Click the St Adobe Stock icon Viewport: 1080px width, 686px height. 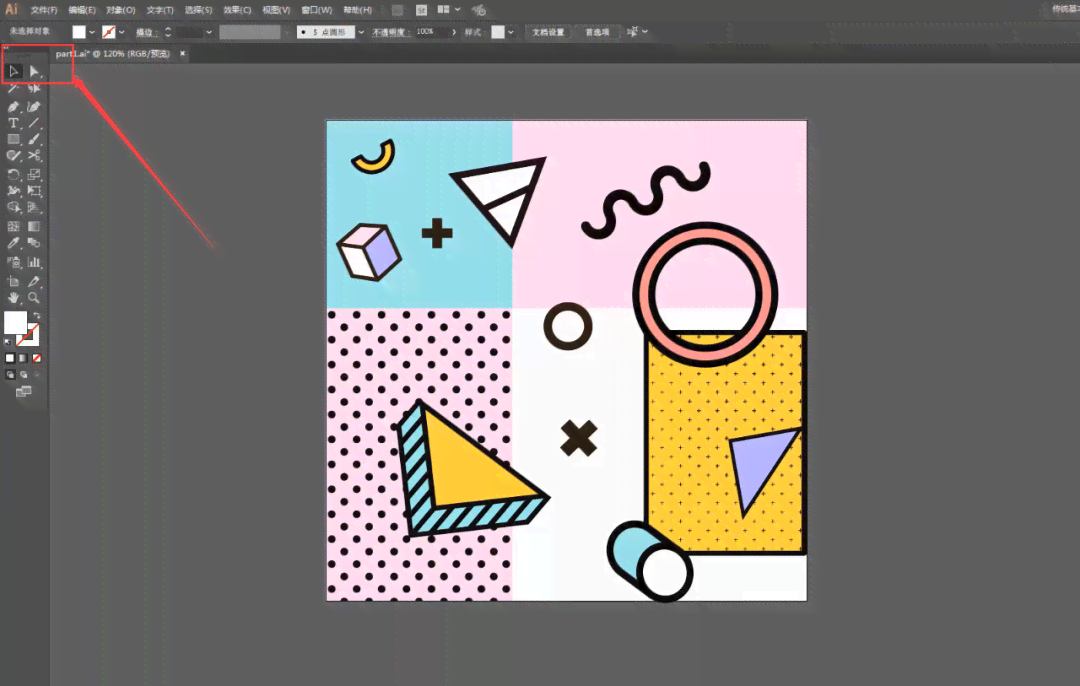click(422, 10)
